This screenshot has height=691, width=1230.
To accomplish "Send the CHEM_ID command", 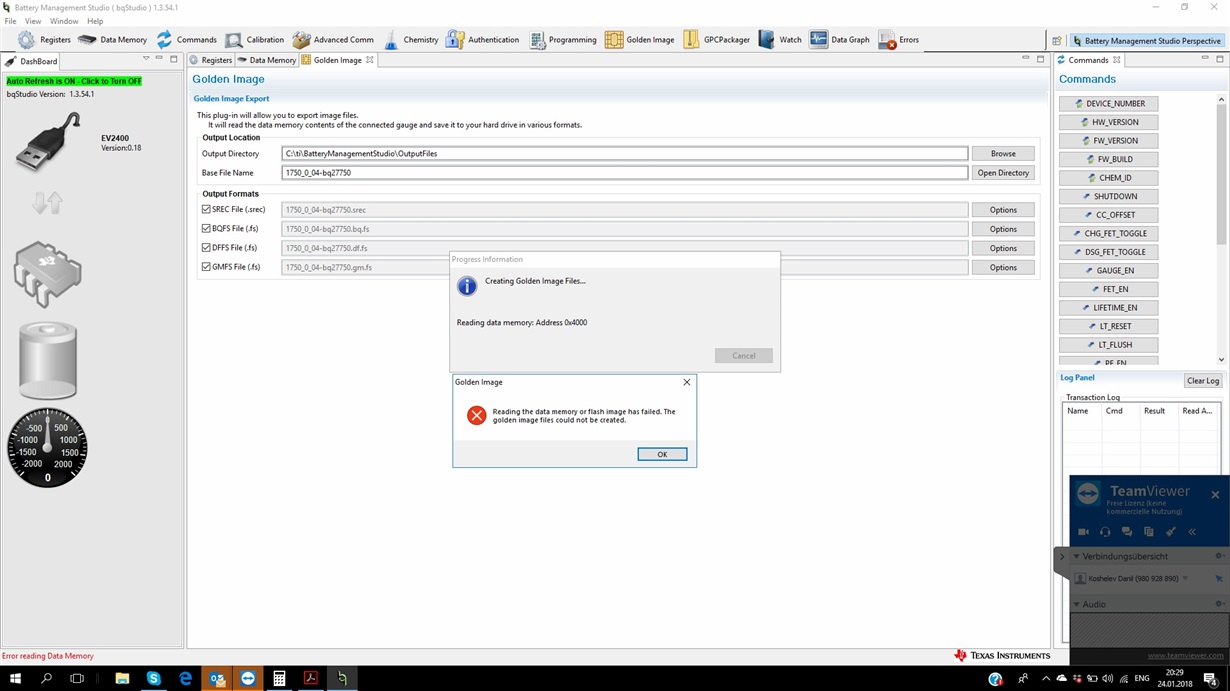I will click(1109, 178).
